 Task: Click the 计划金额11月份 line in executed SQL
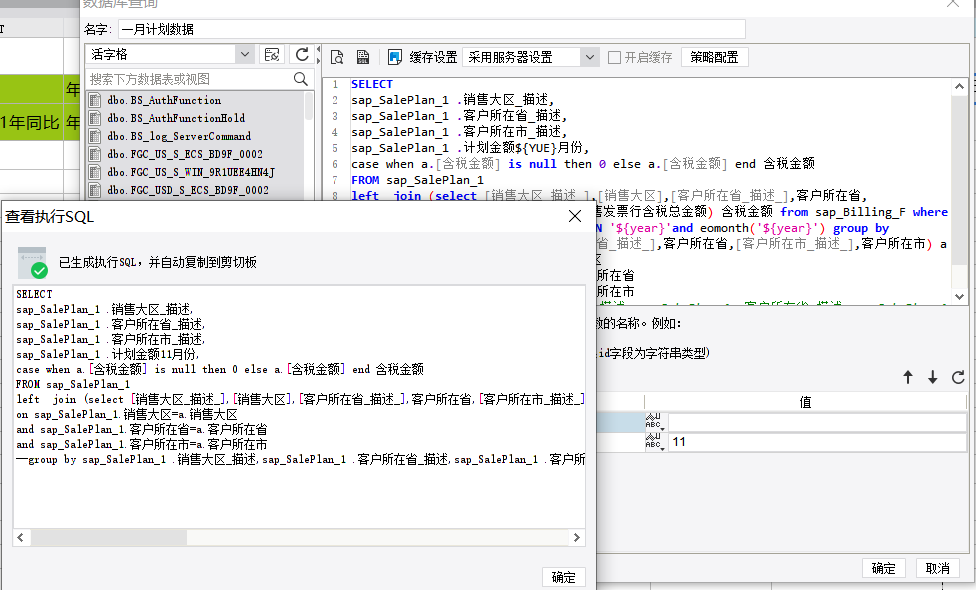click(x=108, y=354)
